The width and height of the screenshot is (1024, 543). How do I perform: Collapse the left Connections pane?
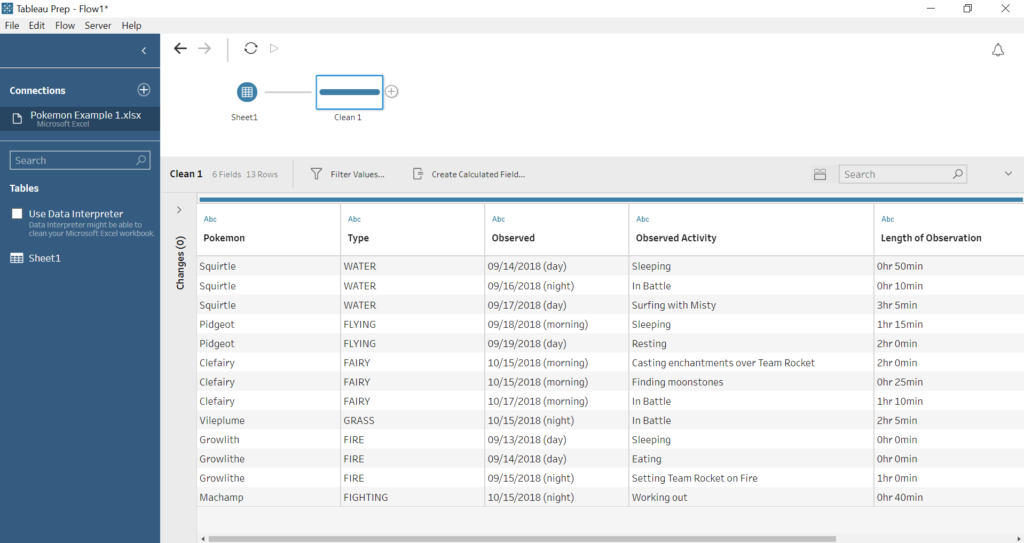click(x=144, y=50)
